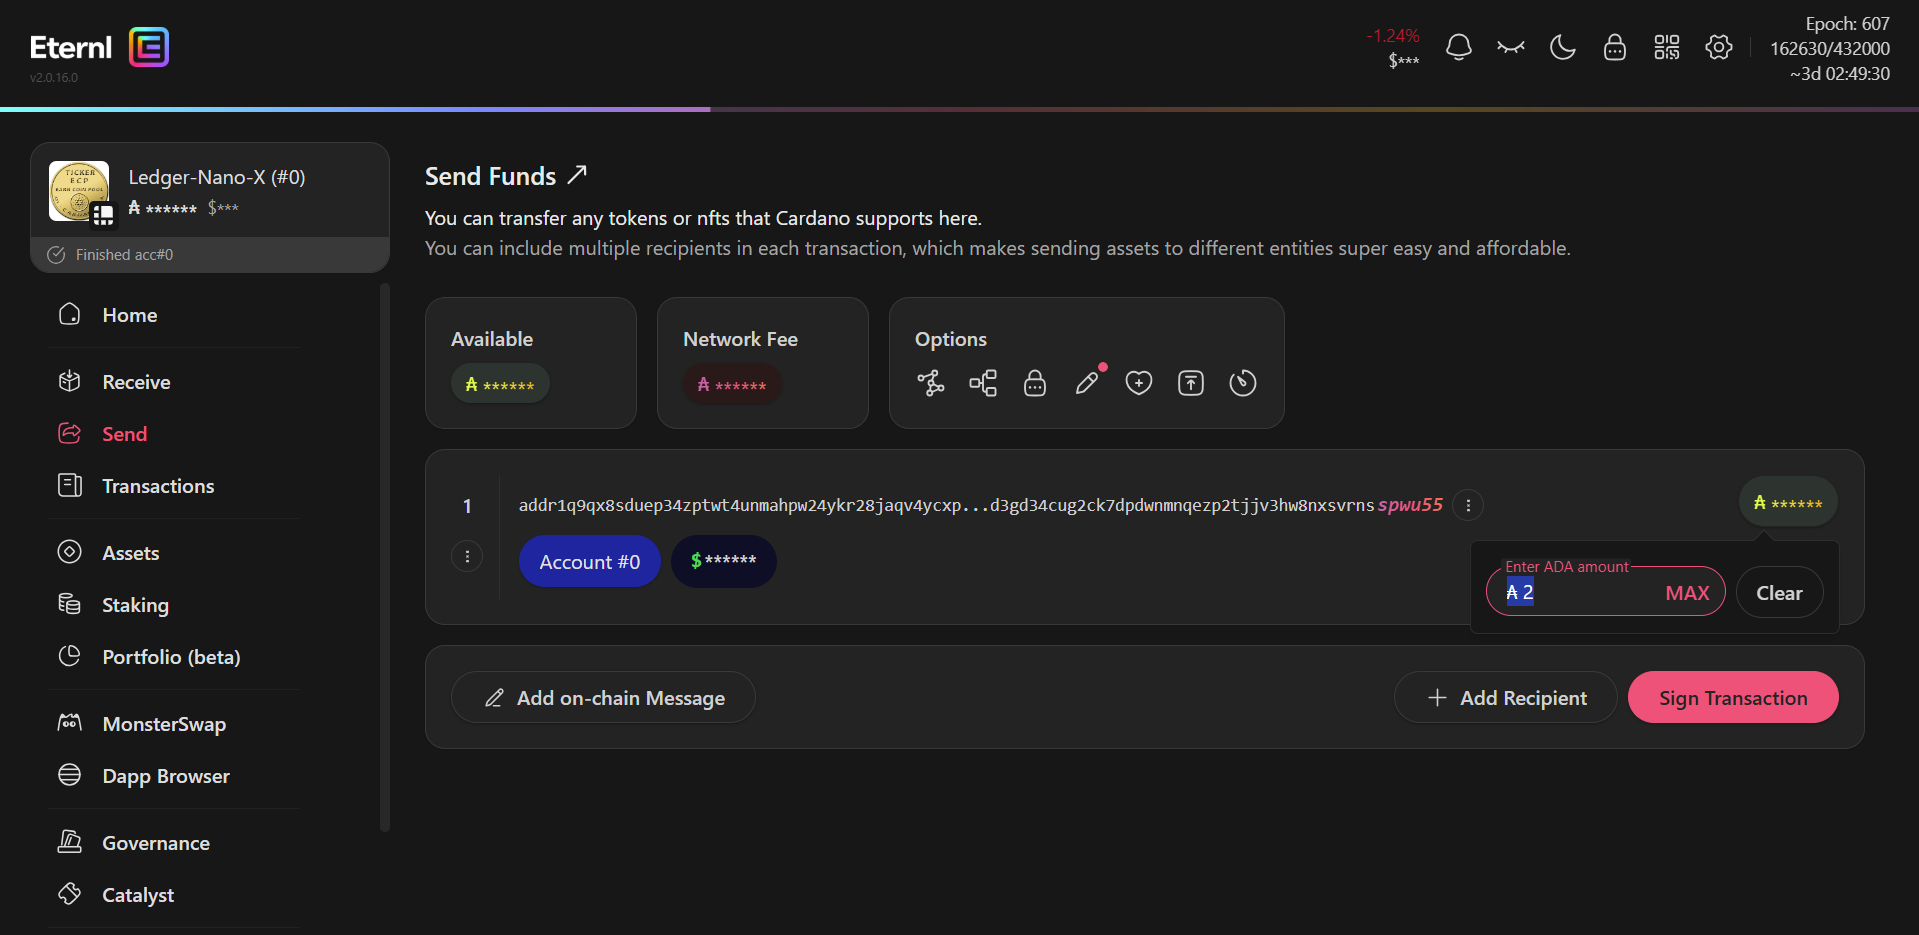Click the Enter ADA amount input field

pyautogui.click(x=1590, y=593)
